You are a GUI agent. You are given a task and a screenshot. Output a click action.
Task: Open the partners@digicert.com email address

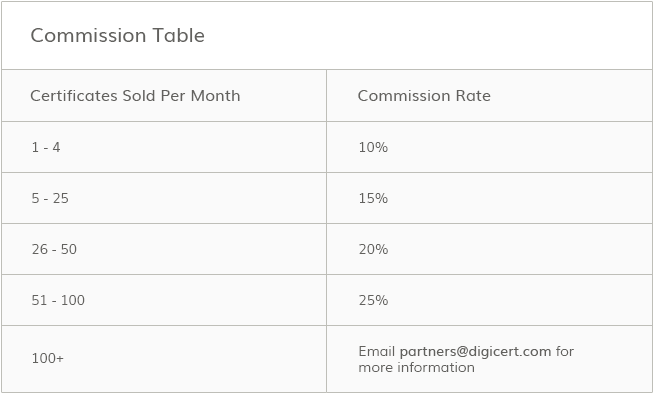click(475, 351)
